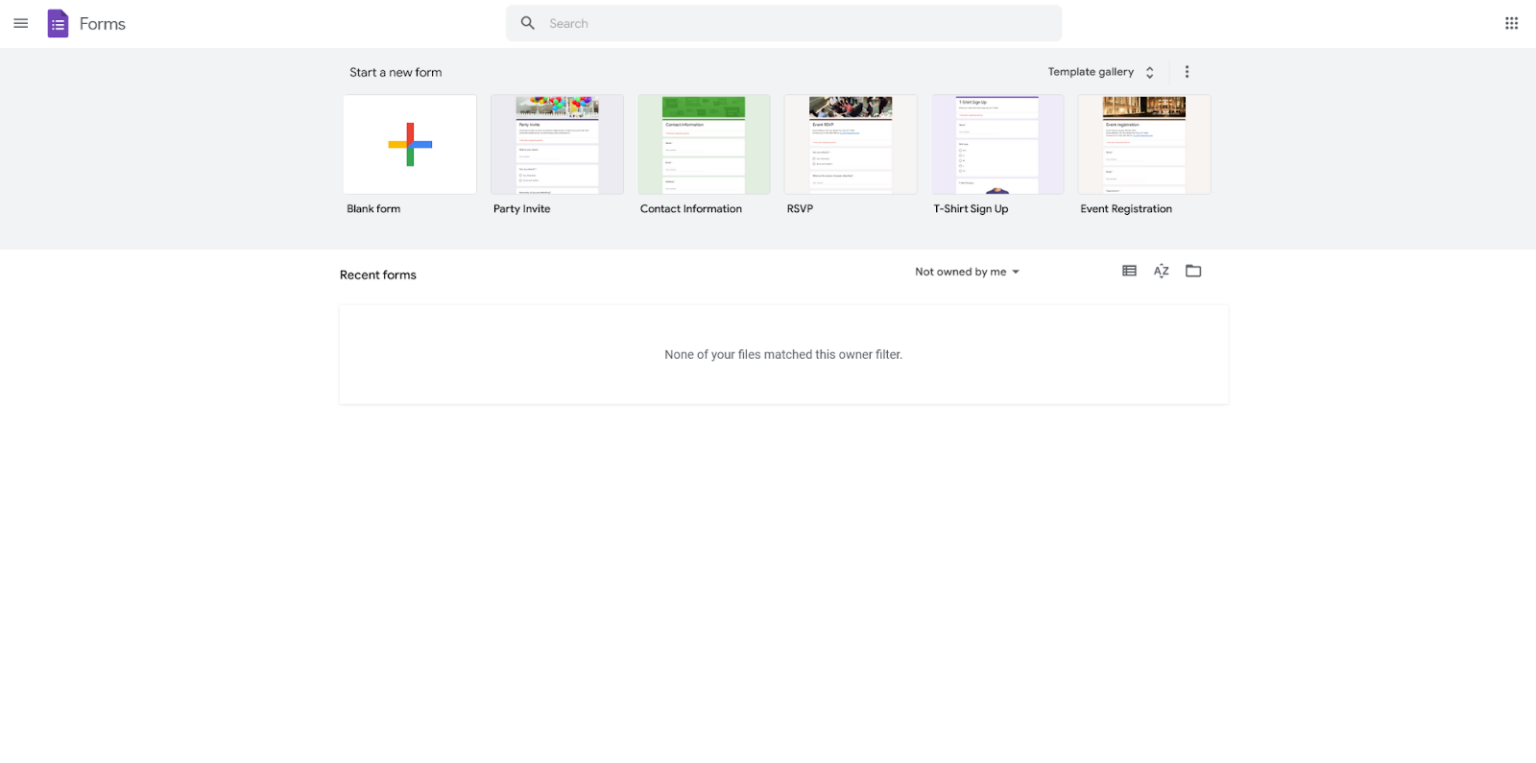
Task: Expand the Template gallery
Action: pos(1091,71)
